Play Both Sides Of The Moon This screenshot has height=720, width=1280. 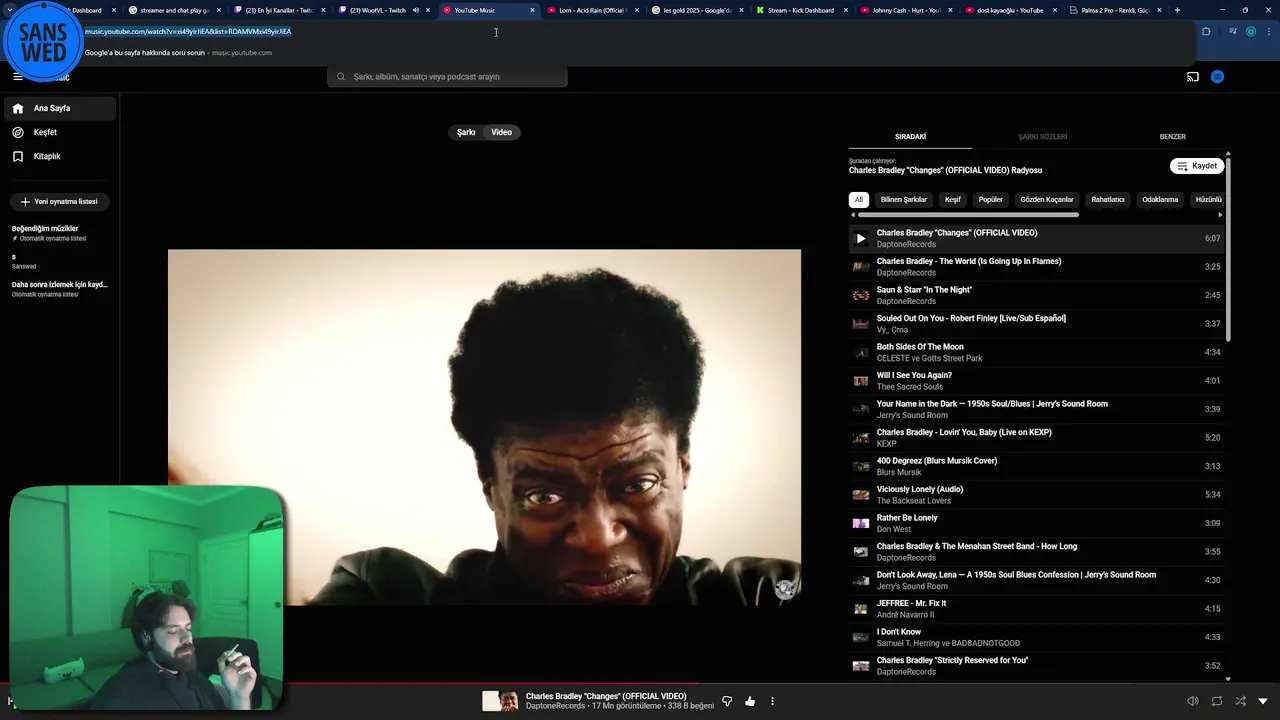click(x=1036, y=352)
